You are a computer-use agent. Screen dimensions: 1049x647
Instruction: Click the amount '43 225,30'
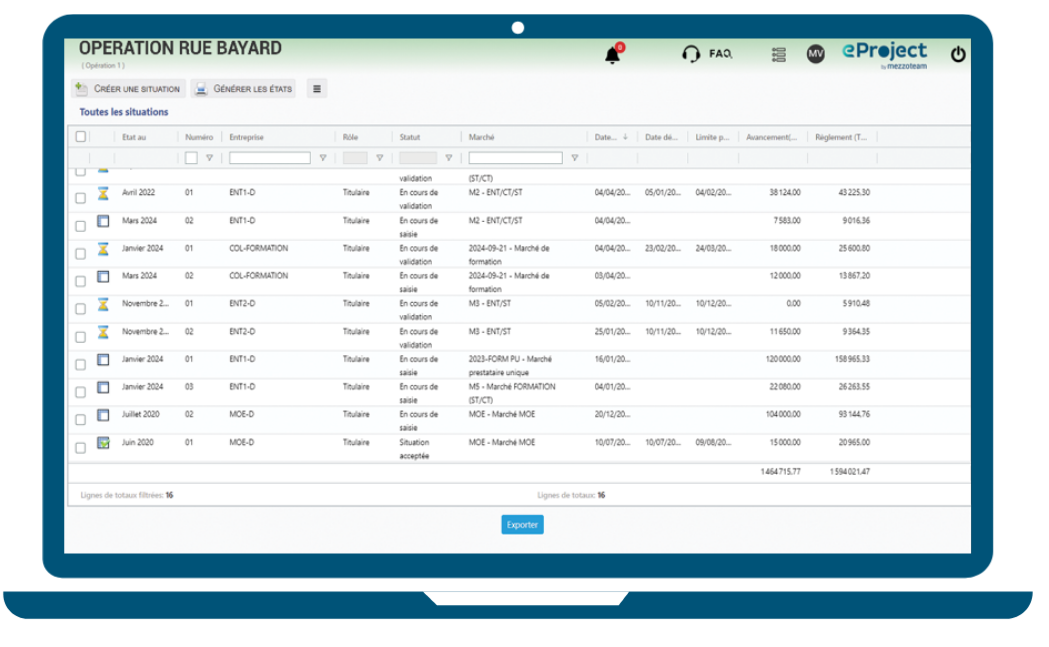coord(854,193)
